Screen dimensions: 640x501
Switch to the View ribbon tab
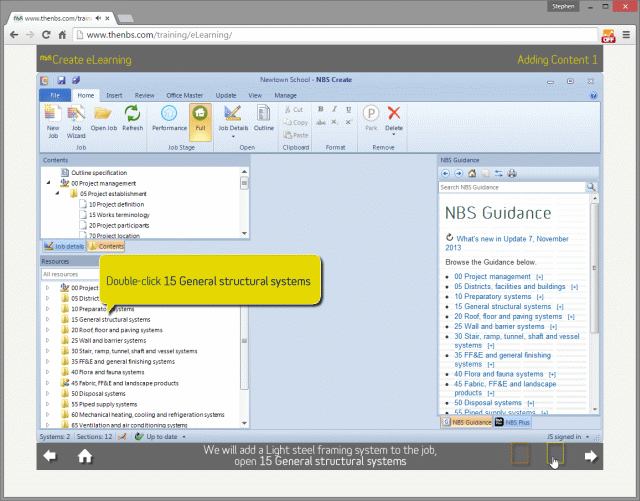point(255,95)
